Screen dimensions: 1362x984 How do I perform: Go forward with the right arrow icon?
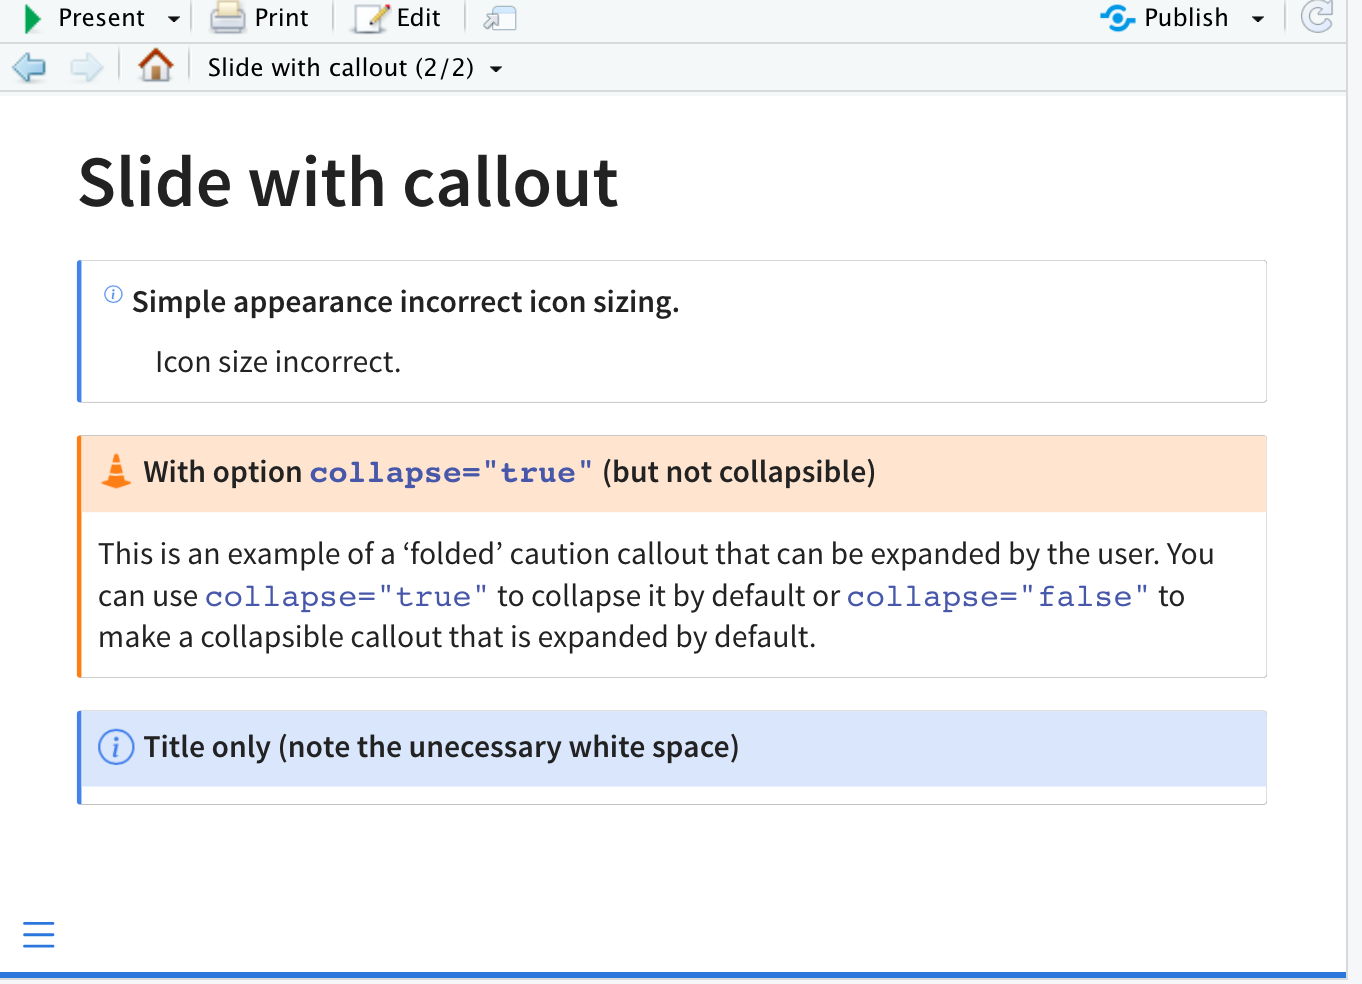[87, 68]
